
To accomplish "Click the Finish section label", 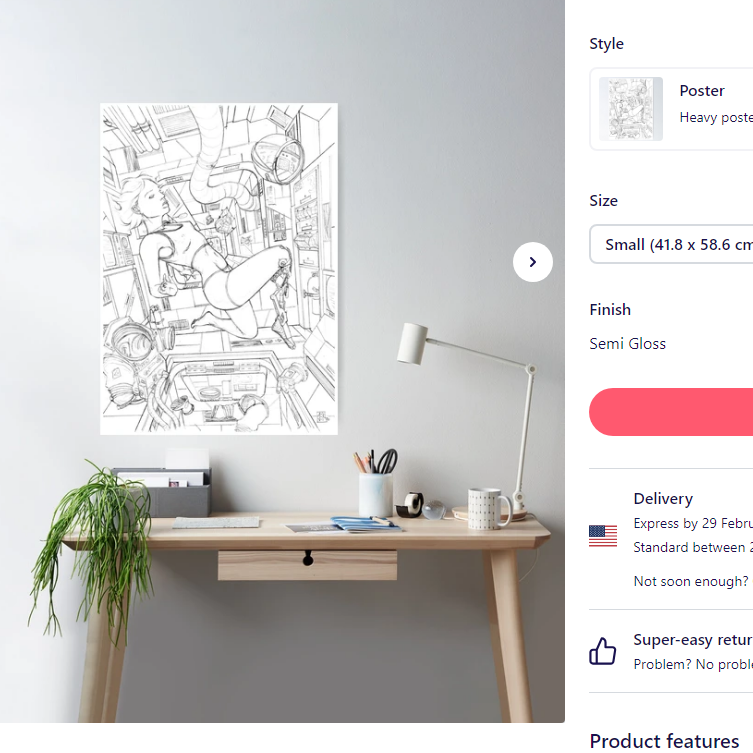I will click(610, 309).
